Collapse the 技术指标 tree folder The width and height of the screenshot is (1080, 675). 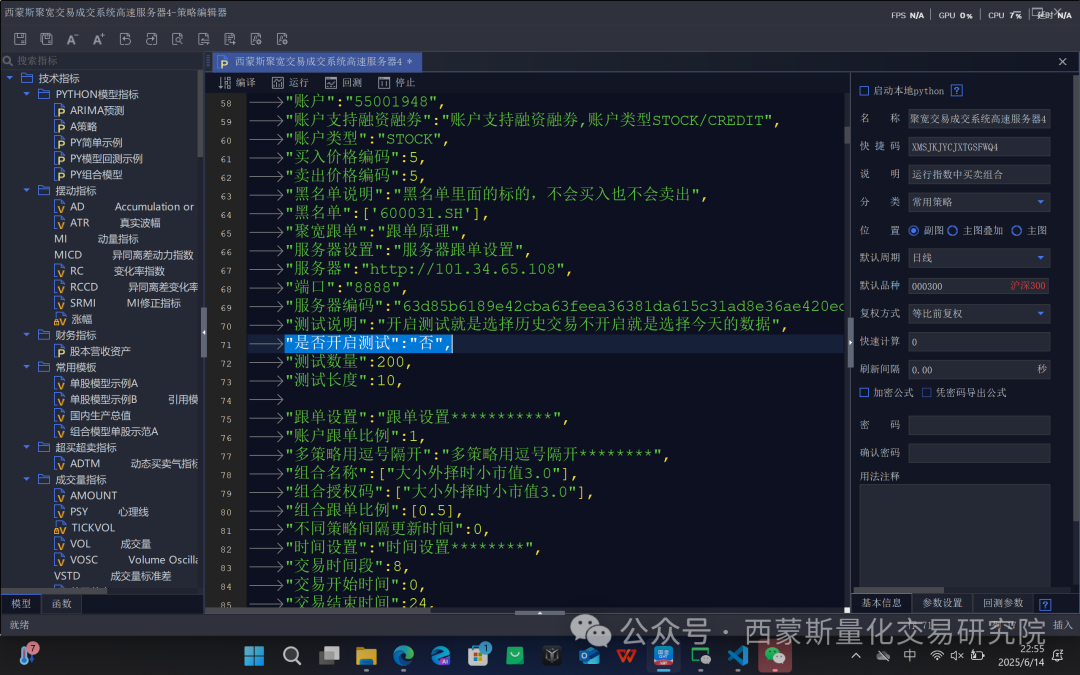coord(10,78)
